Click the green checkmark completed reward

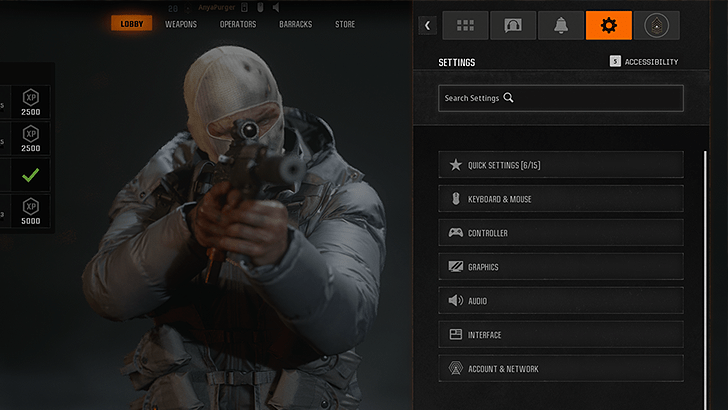coord(31,175)
